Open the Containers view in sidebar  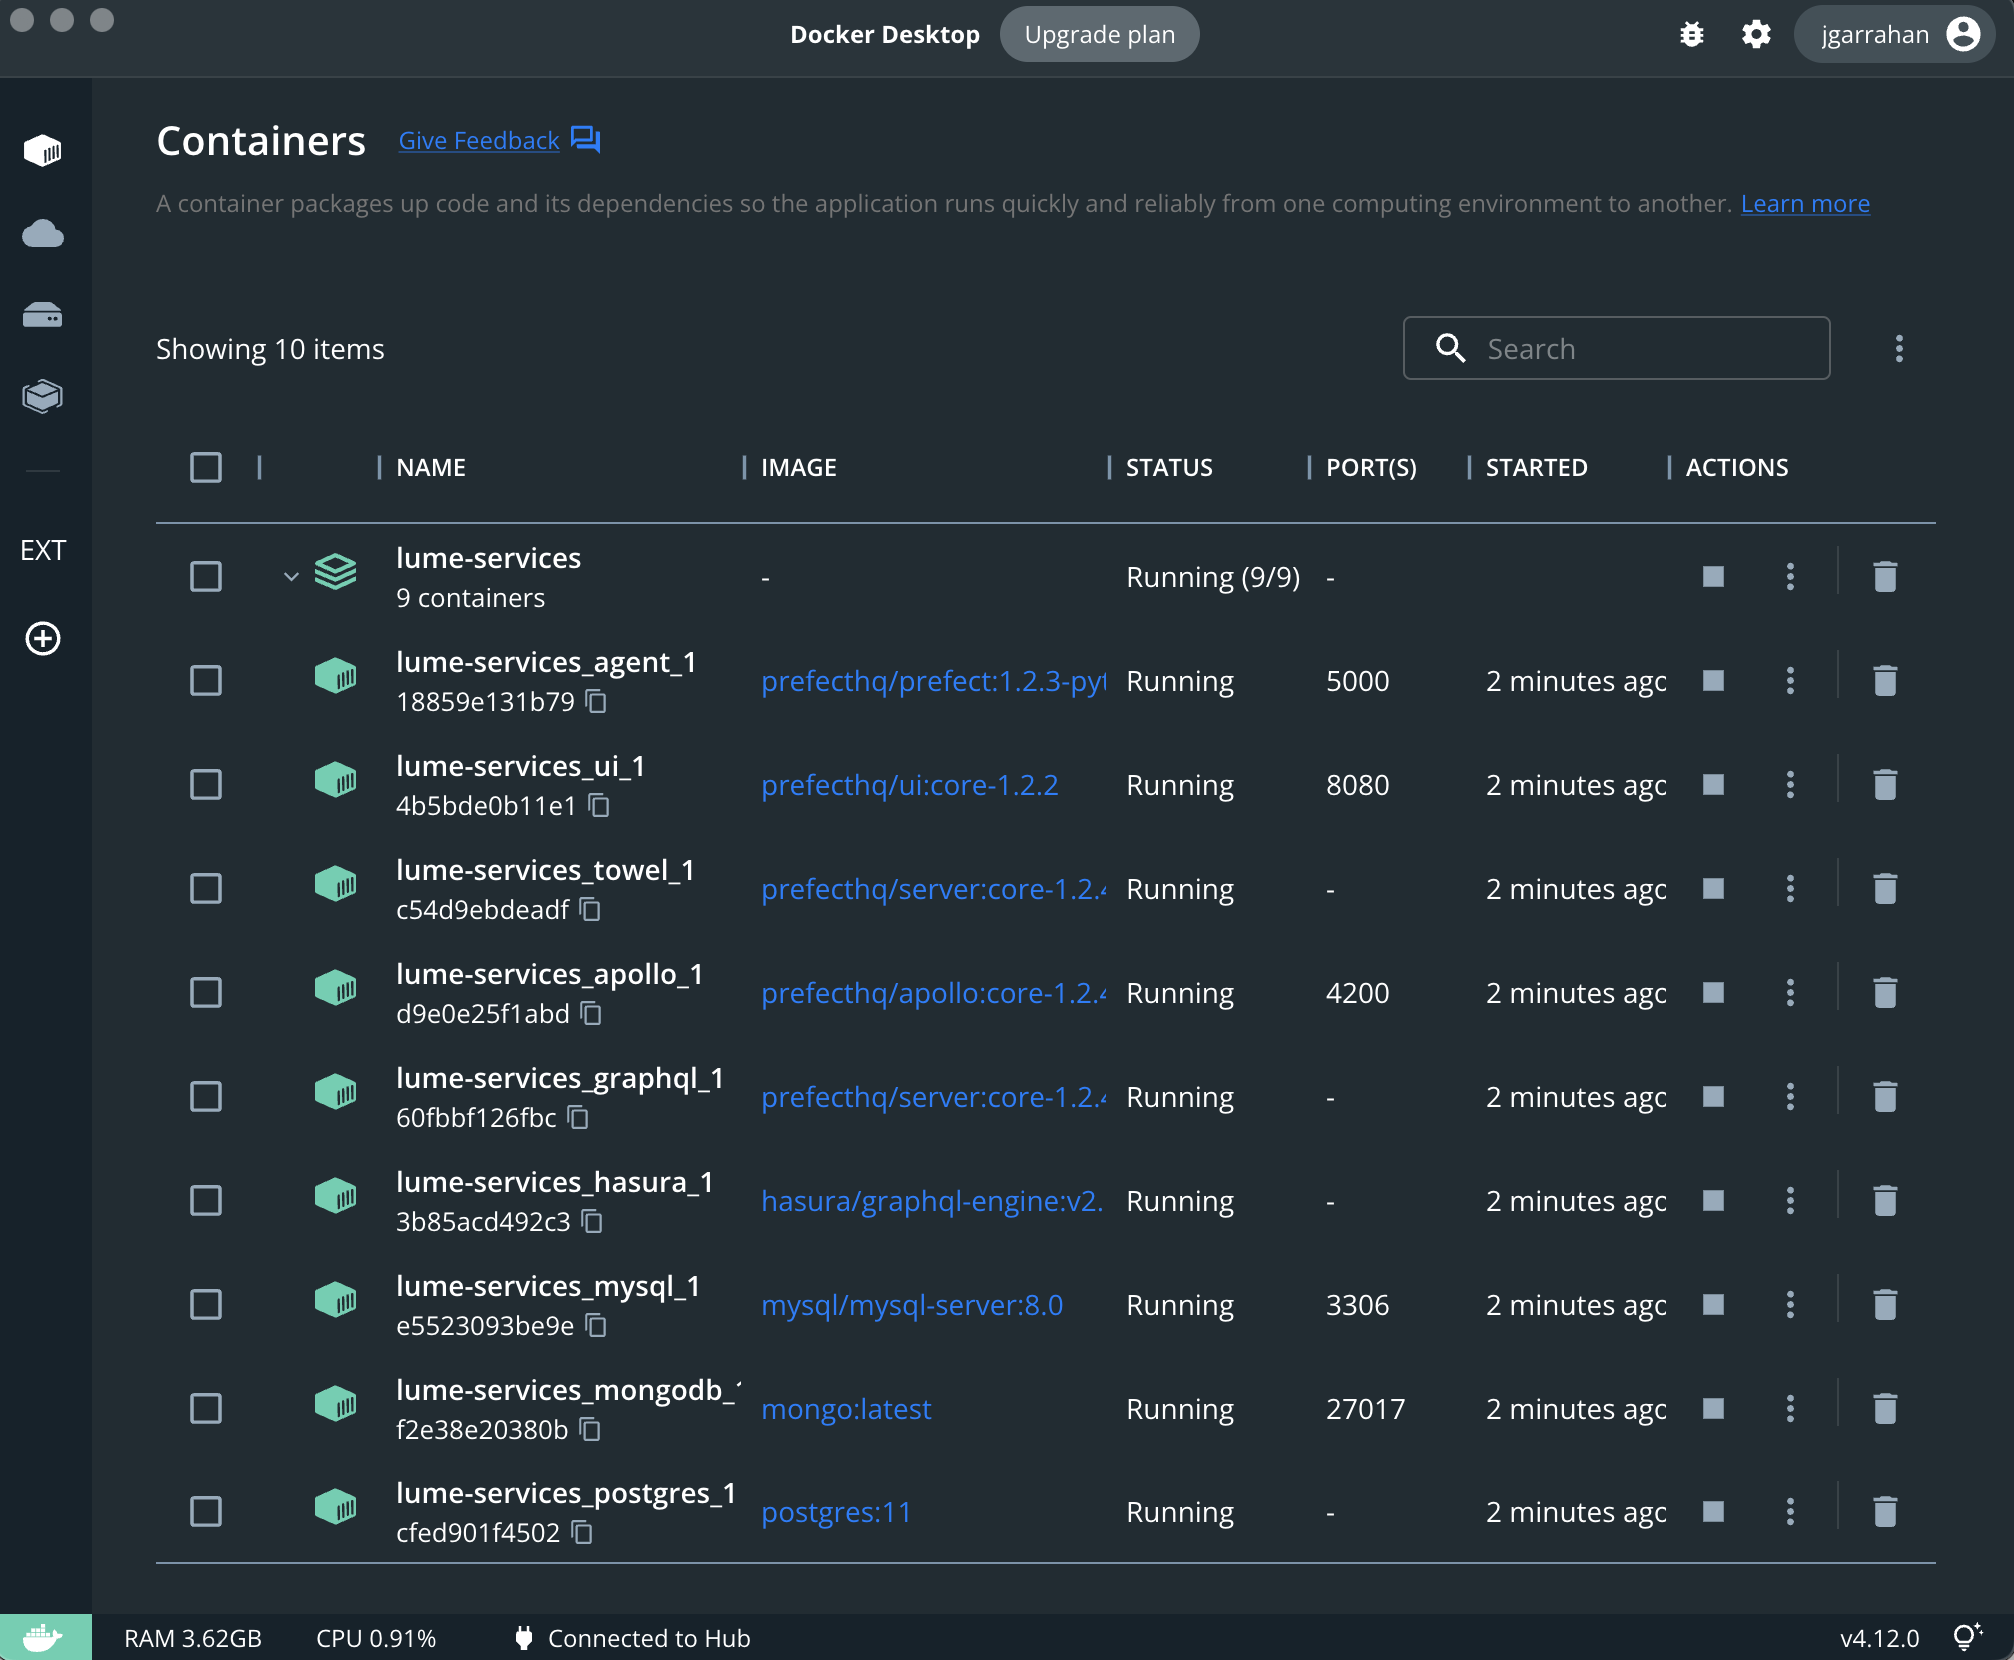(x=43, y=151)
